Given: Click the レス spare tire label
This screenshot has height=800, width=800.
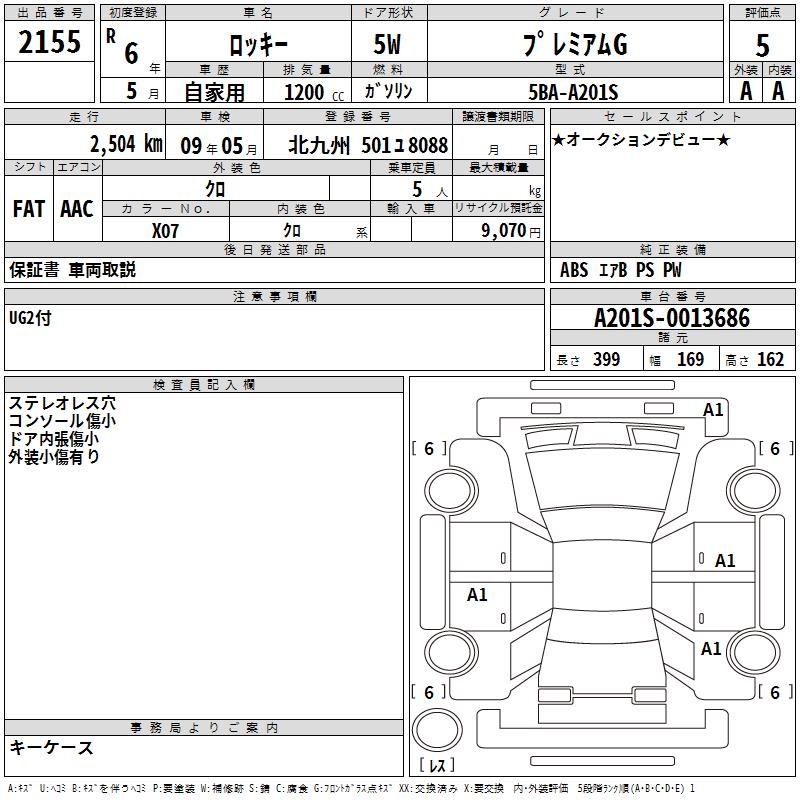Looking at the screenshot, I should pos(437,765).
